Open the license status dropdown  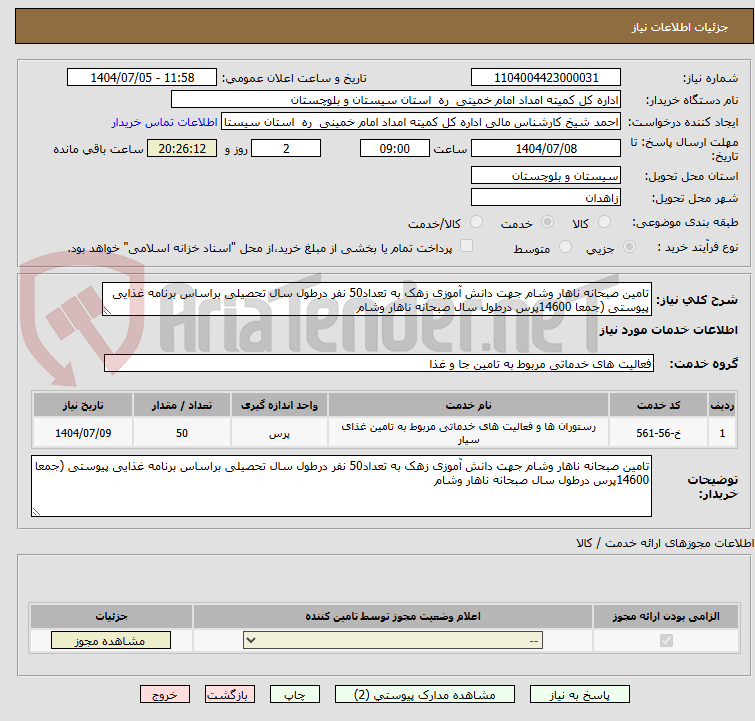(393, 641)
